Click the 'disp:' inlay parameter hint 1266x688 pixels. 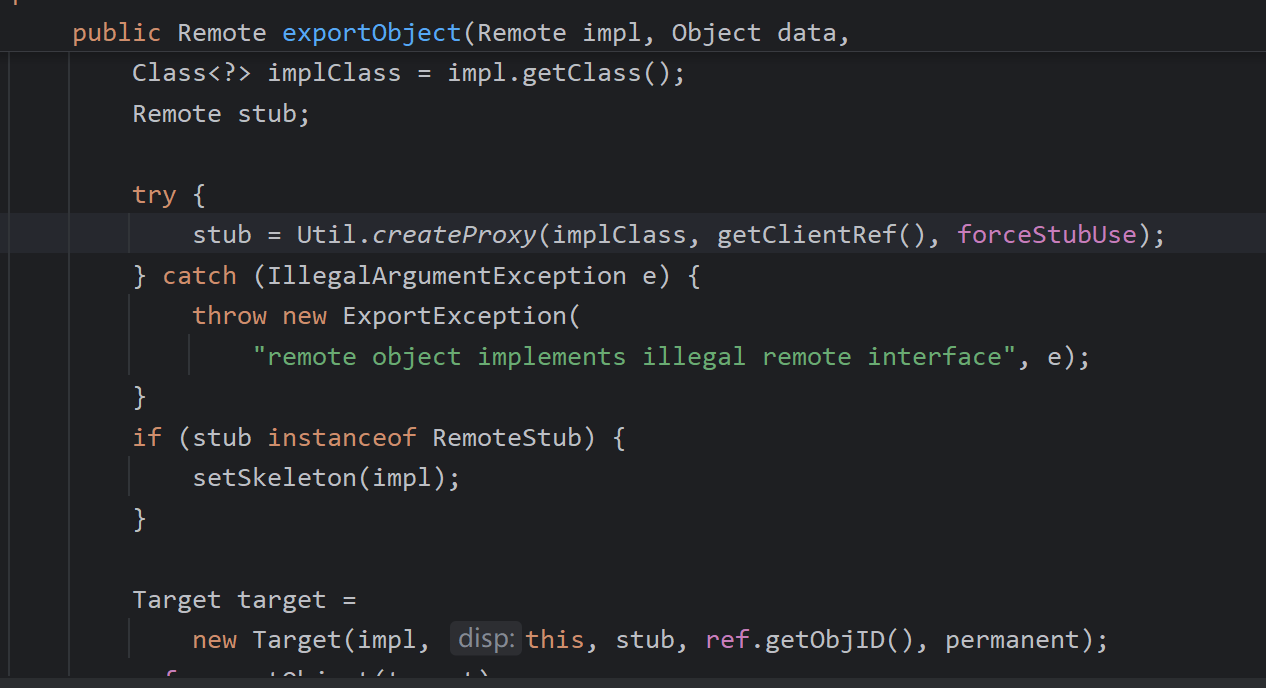tap(486, 640)
